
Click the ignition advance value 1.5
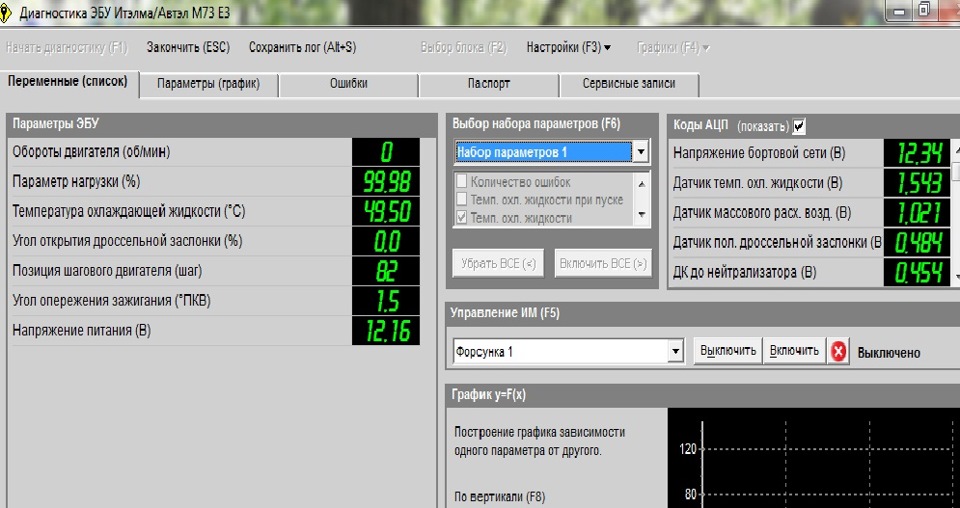(386, 301)
